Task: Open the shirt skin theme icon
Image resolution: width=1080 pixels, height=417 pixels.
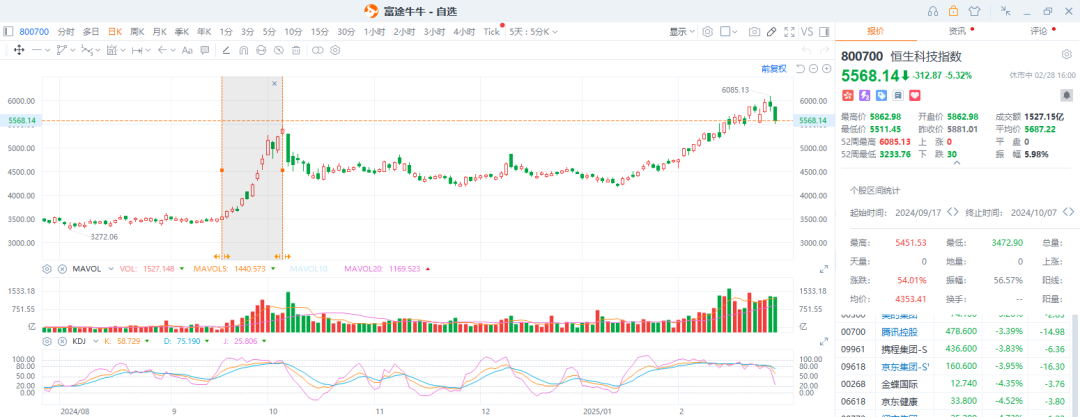Action: coord(974,11)
